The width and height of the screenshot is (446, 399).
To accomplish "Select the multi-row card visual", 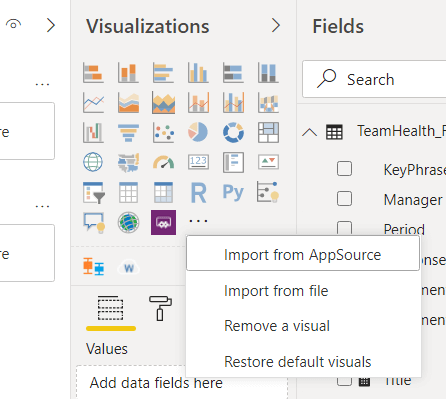I will coord(233,162).
